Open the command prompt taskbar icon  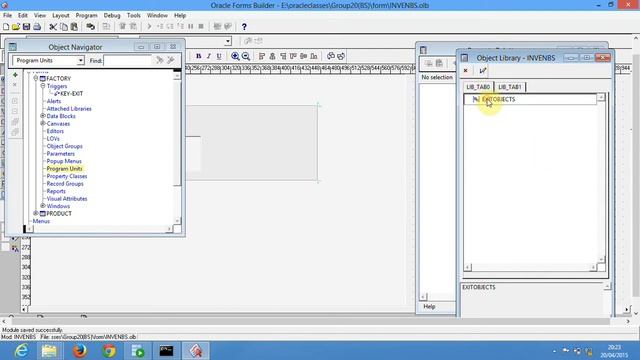pos(166,351)
